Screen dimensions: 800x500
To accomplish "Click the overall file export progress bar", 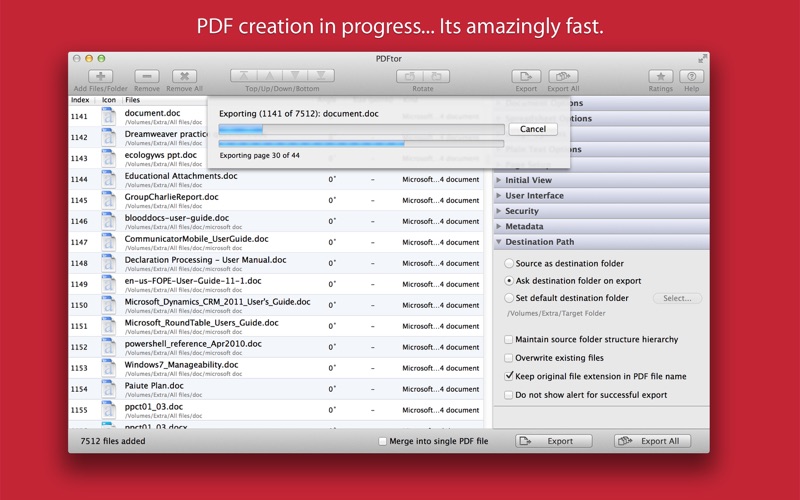I will 361,130.
